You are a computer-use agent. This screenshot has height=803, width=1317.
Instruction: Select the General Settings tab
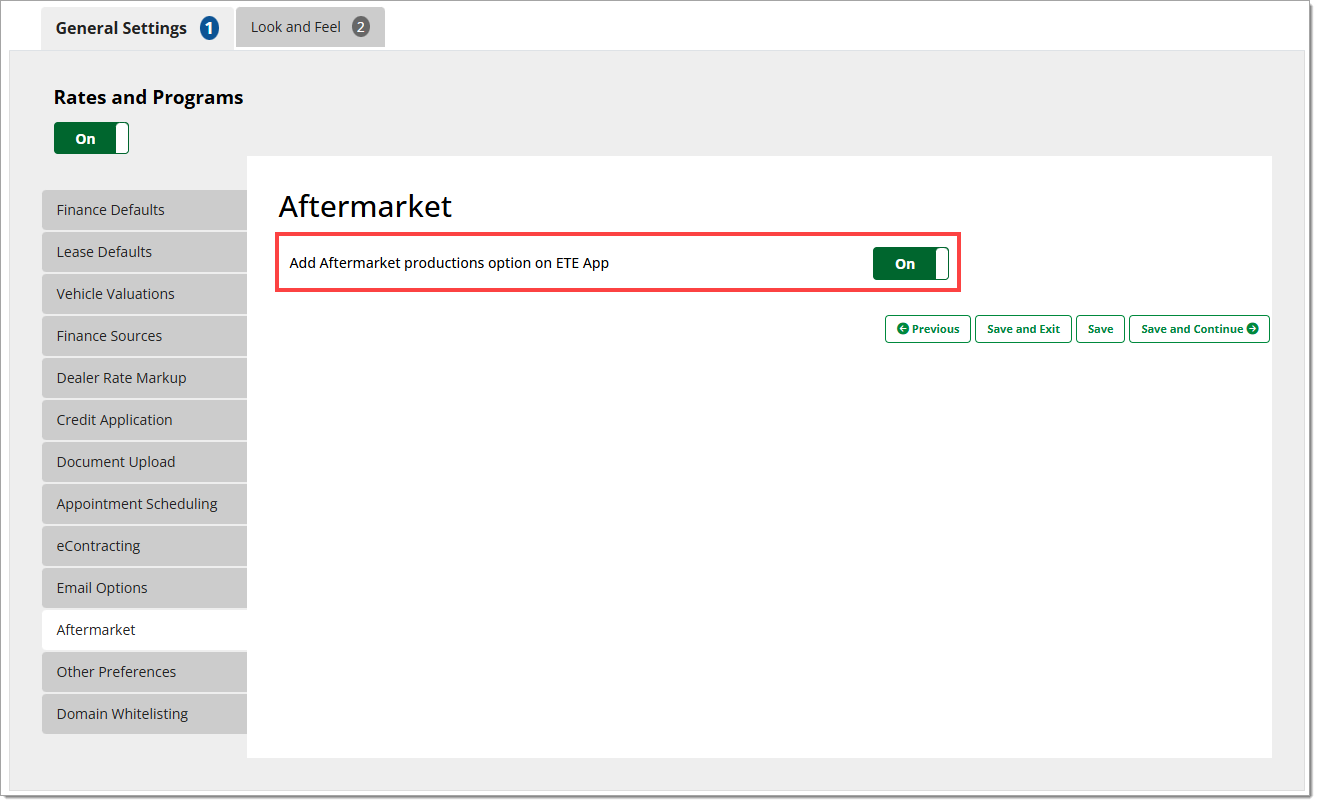point(121,28)
